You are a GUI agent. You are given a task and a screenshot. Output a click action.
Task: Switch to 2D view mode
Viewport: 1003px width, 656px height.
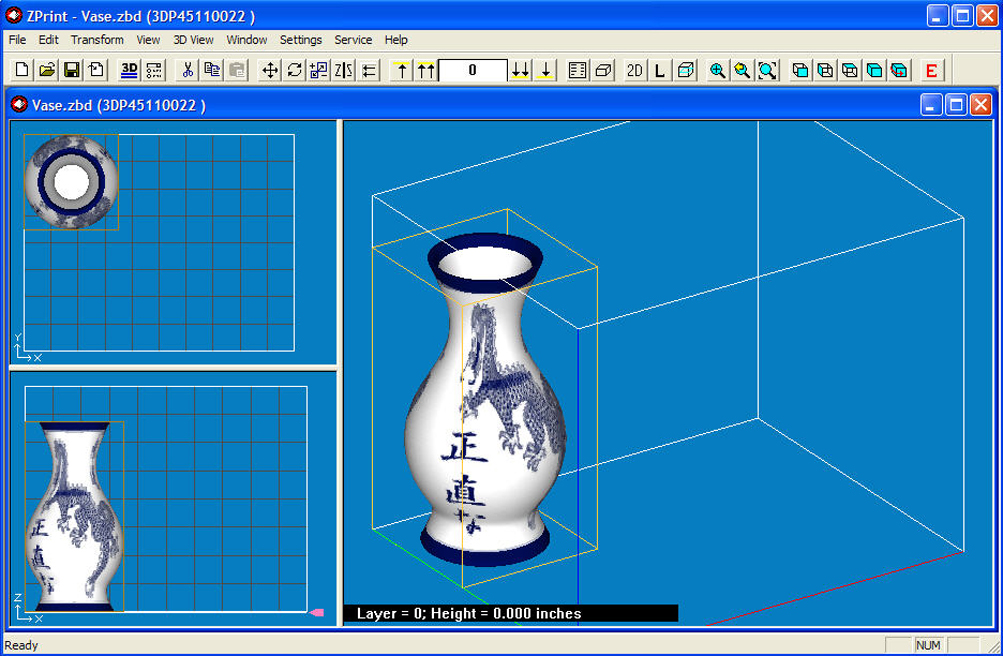tap(633, 70)
